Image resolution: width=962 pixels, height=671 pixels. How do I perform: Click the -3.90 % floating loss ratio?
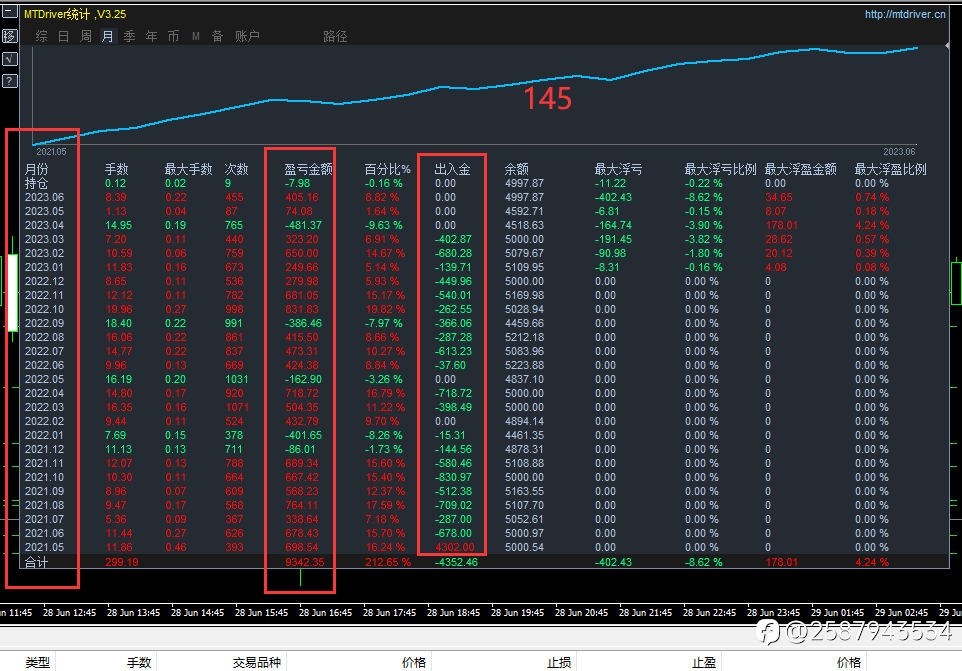tap(704, 225)
